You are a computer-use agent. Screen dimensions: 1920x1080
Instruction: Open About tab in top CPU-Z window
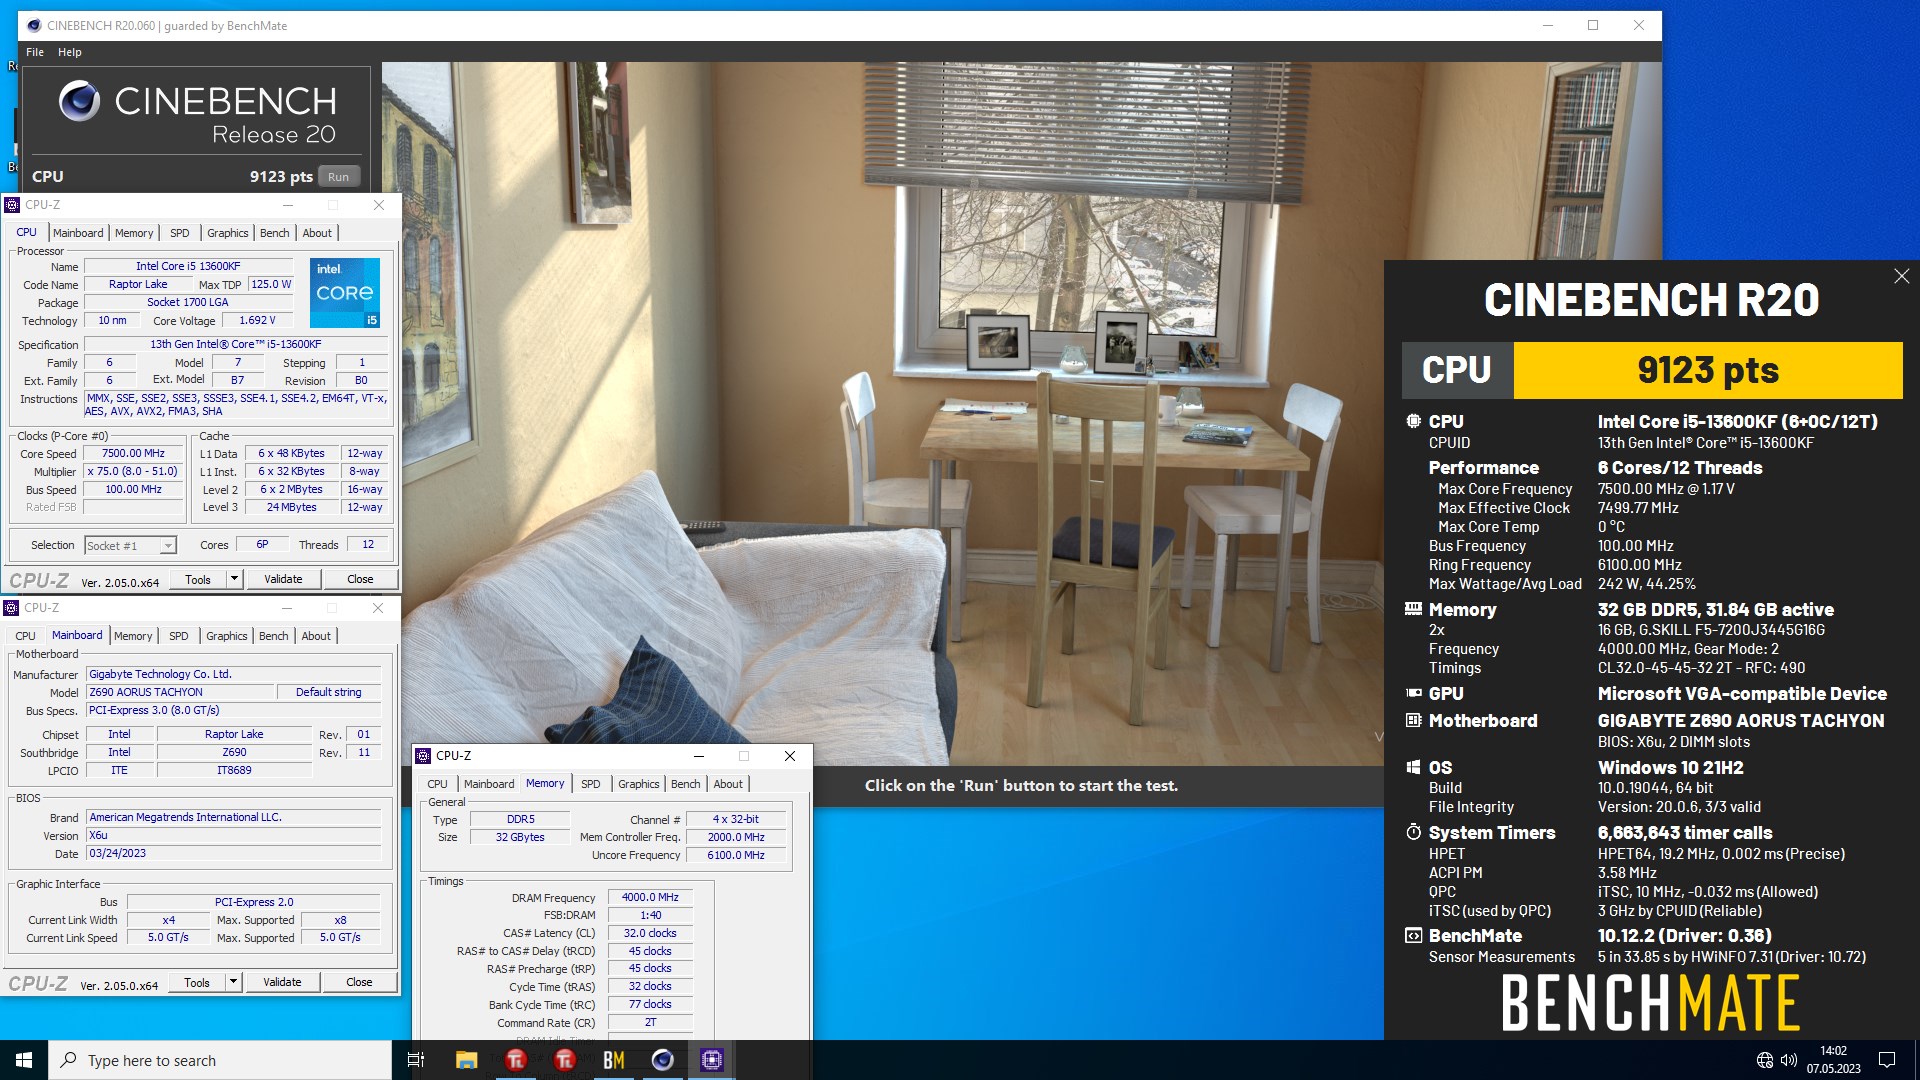317,233
